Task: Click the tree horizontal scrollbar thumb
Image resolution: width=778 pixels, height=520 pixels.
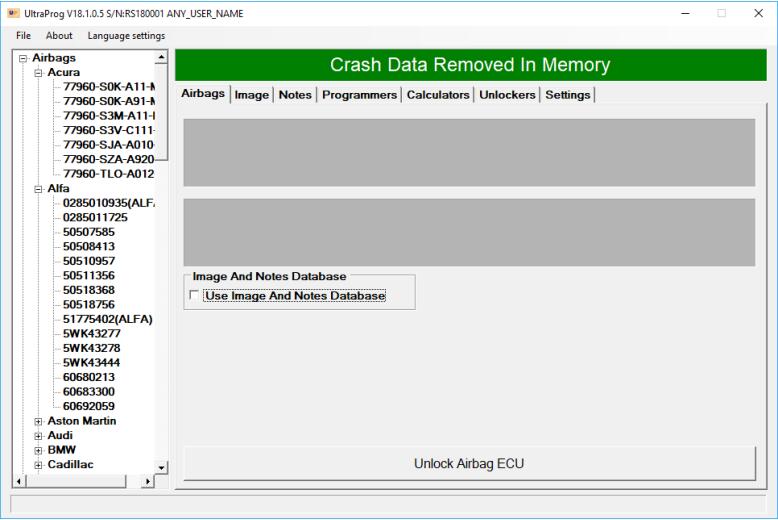Action: (x=75, y=481)
